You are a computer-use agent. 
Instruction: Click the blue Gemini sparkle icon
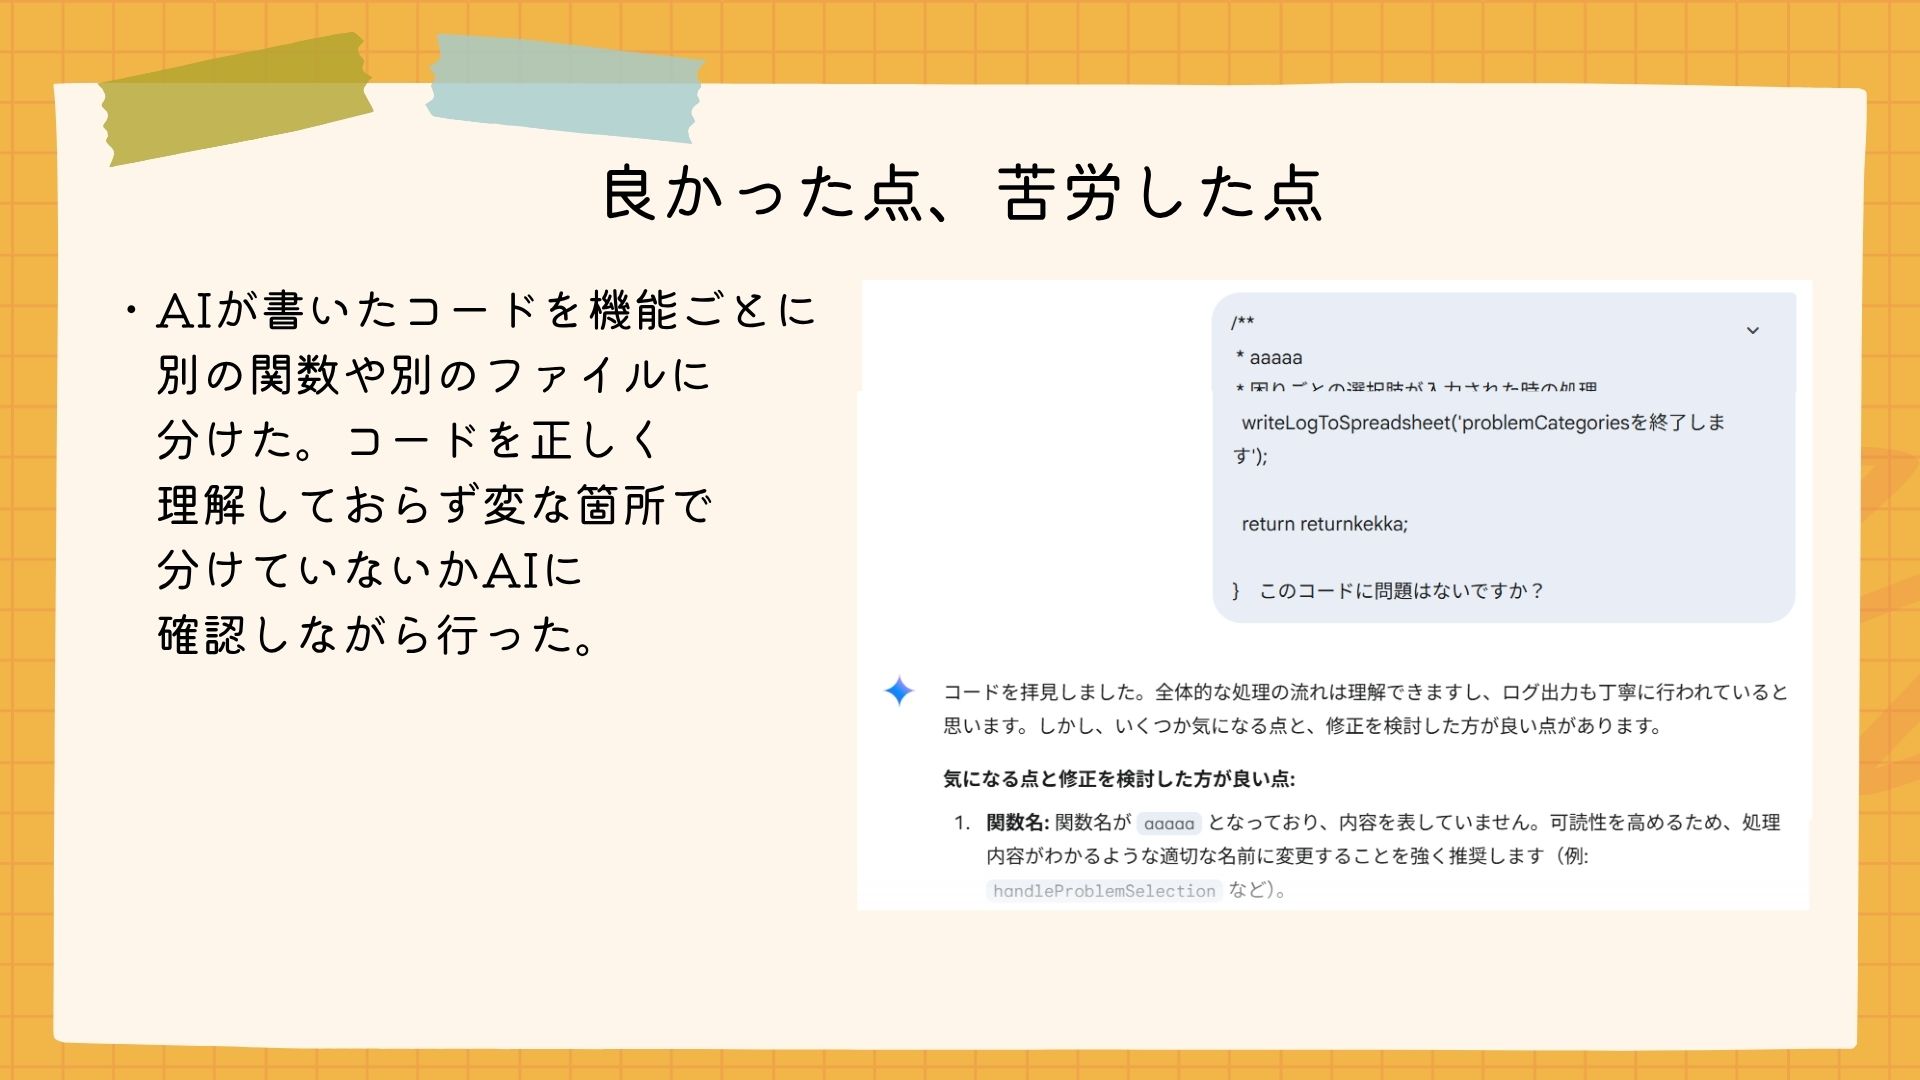[899, 691]
